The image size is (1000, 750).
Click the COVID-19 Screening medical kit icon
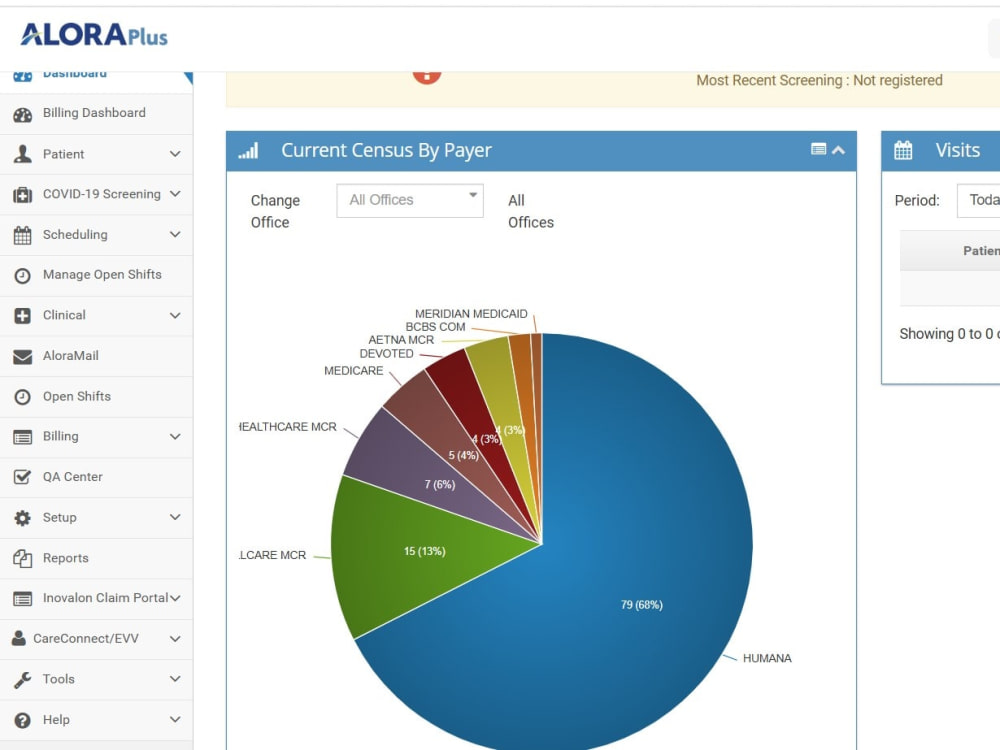tap(22, 195)
